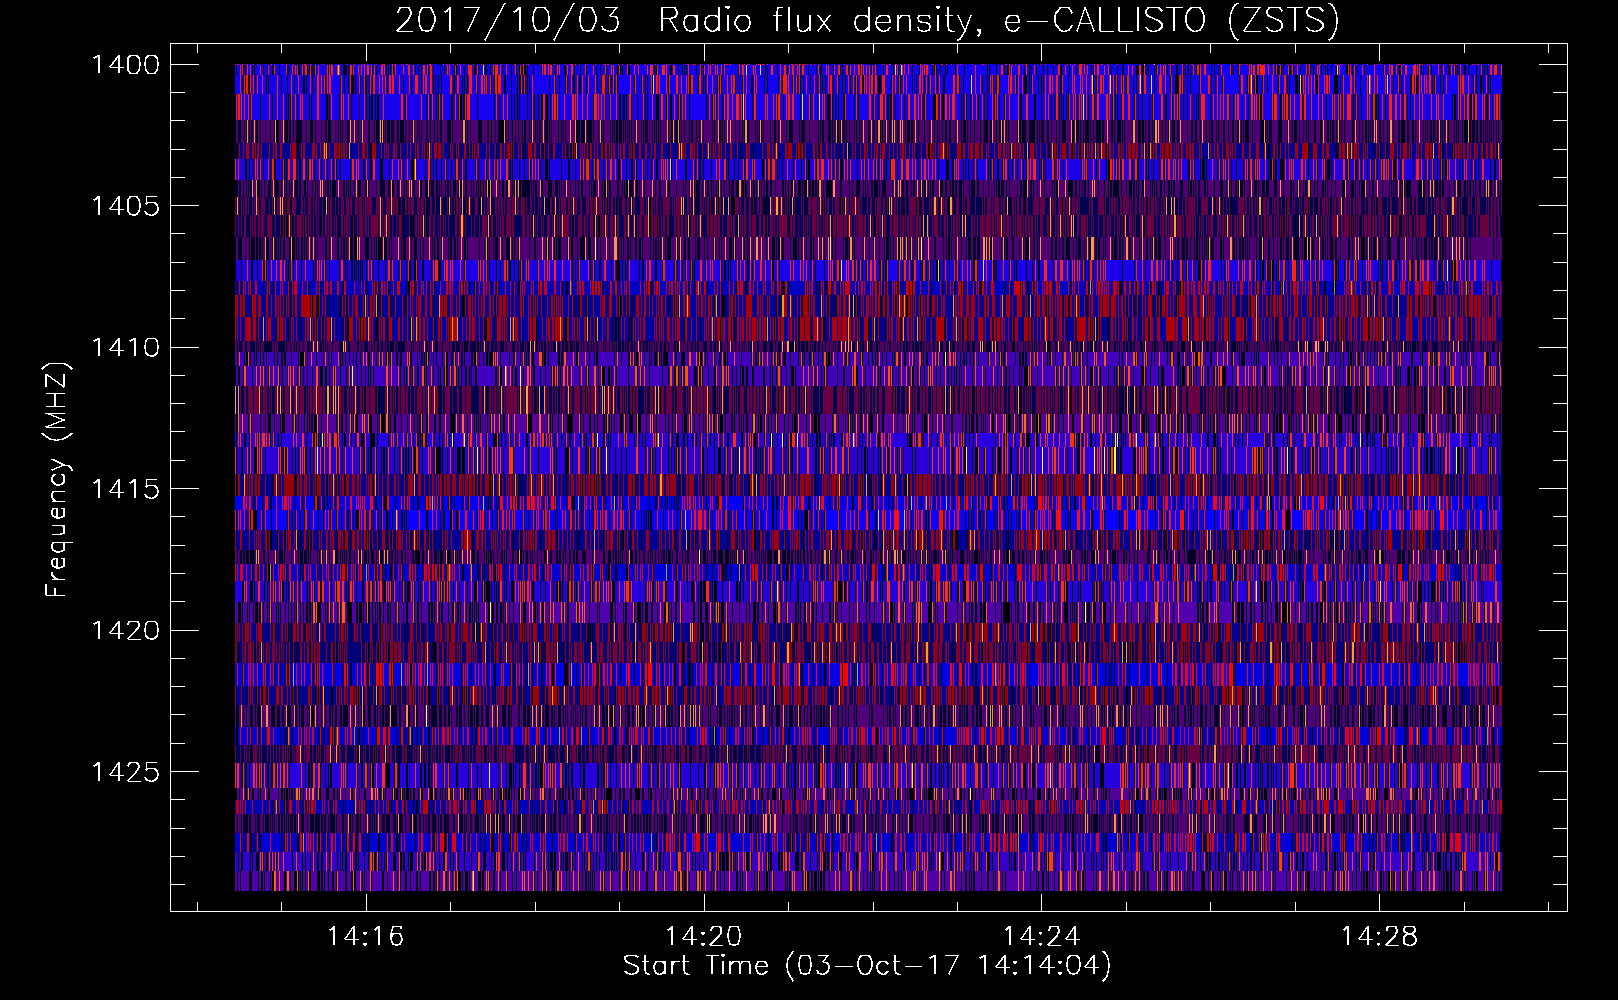Click the Frequency (MHZ) axis title
1618x1000 pixels.
pyautogui.click(x=57, y=479)
